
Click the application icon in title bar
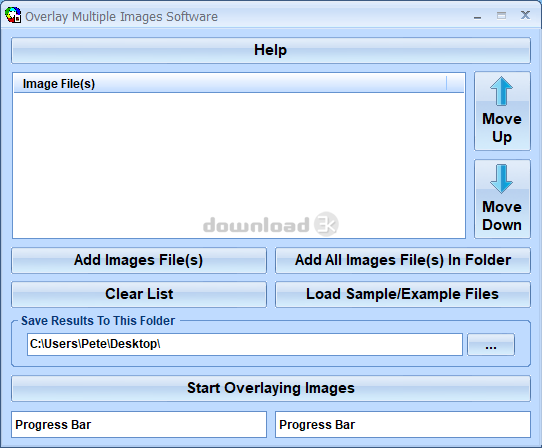(x=13, y=16)
